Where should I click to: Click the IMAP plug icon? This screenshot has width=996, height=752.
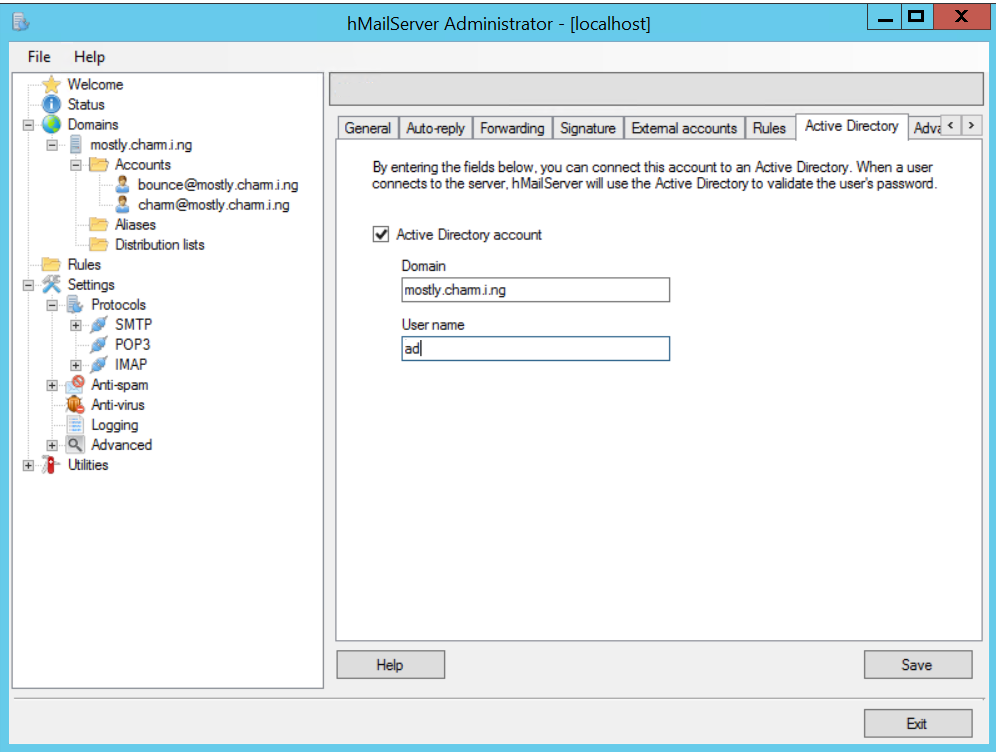(x=98, y=365)
